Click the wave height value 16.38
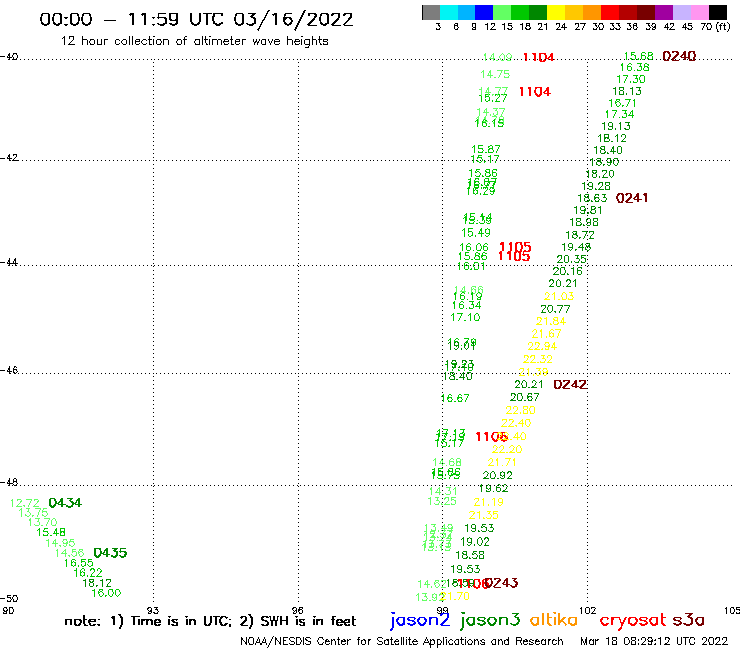Viewport: 740px width, 650px height. 635,68
